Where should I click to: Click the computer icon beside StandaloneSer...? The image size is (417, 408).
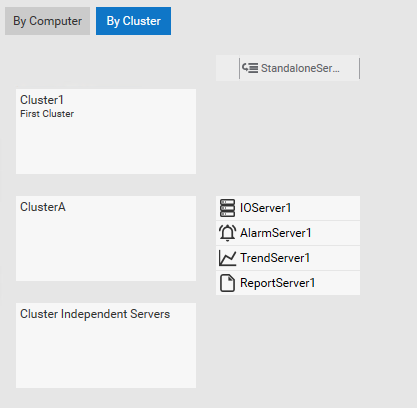250,68
